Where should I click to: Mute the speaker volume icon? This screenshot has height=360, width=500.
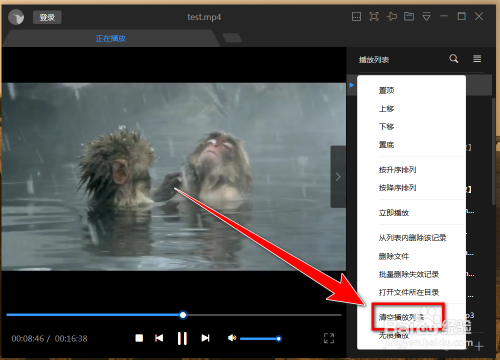pos(232,338)
